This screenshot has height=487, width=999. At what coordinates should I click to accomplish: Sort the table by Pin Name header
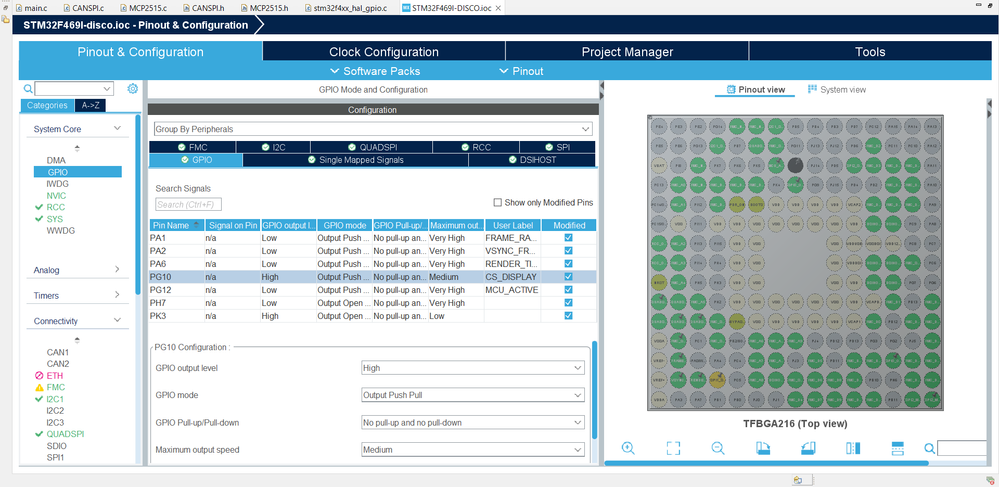point(176,225)
